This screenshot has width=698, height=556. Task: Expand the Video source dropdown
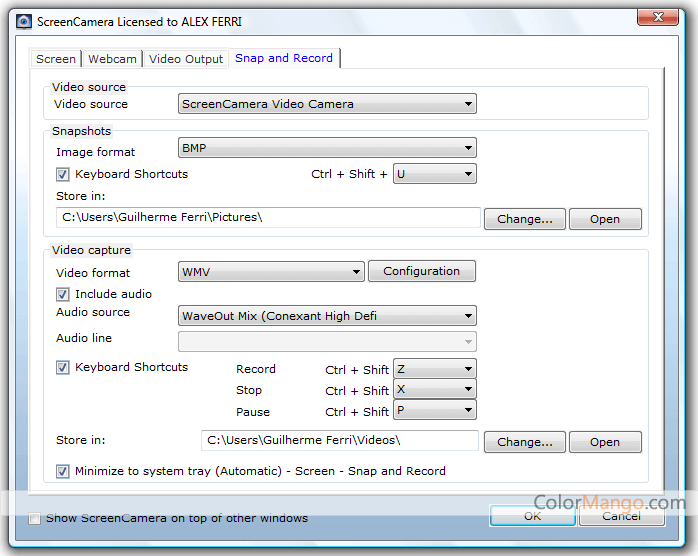(x=327, y=104)
